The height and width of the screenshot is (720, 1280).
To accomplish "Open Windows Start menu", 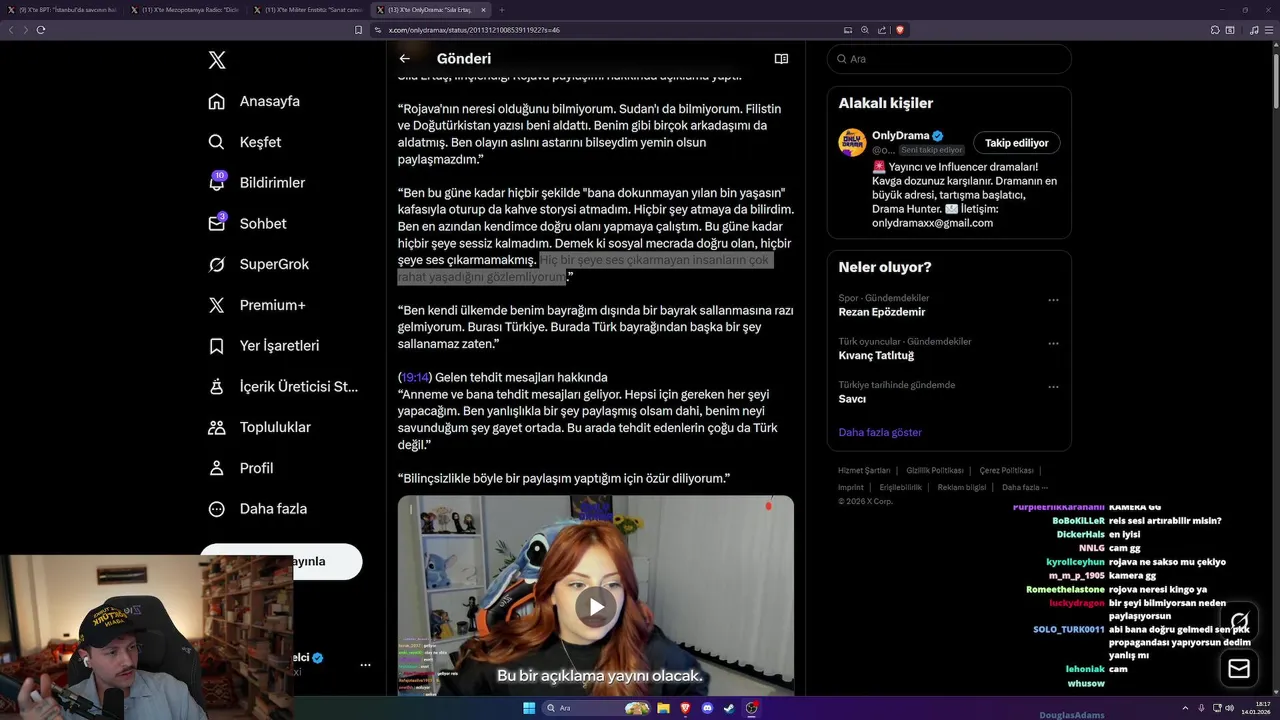I will [x=529, y=708].
